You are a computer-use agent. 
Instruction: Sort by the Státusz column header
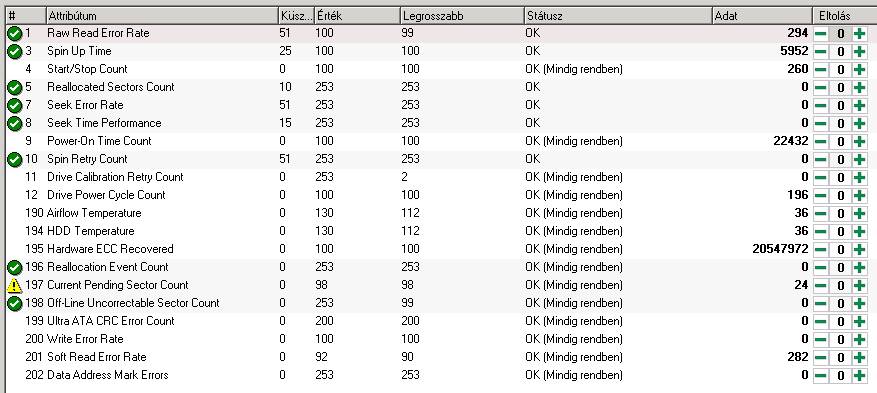tap(618, 16)
